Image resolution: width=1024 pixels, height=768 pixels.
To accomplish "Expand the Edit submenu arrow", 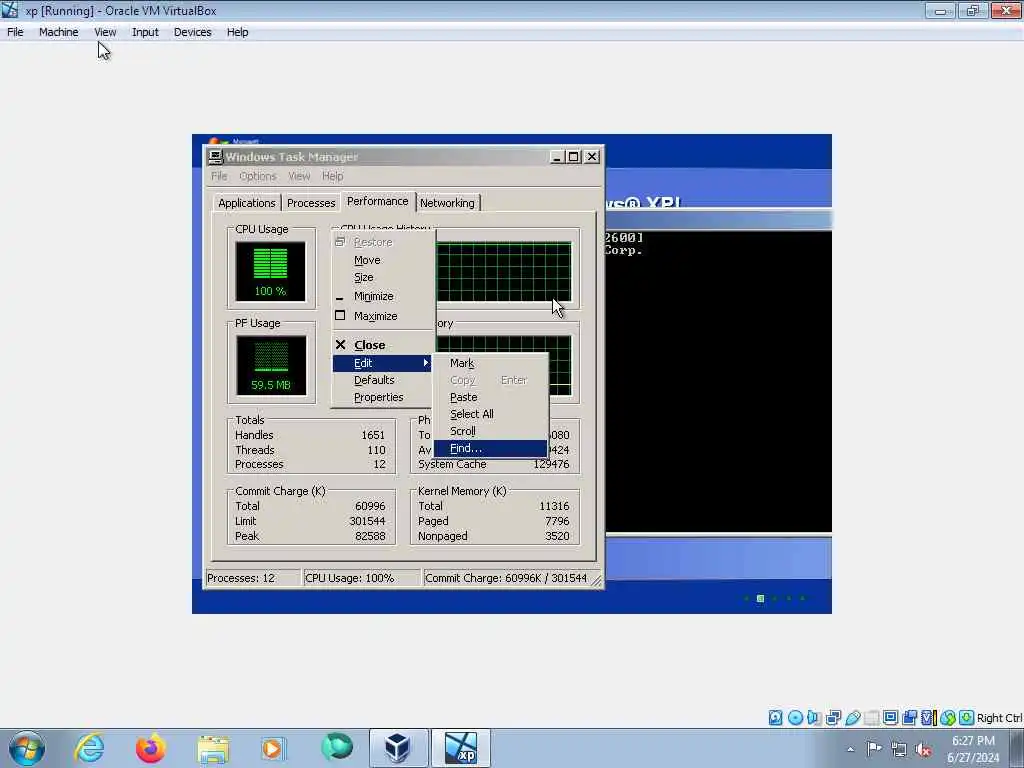I will 426,362.
